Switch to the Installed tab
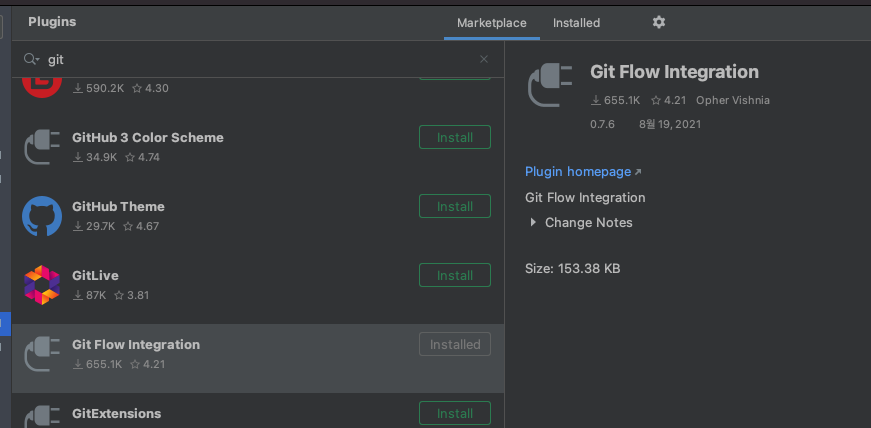The width and height of the screenshot is (871, 428). (x=576, y=23)
